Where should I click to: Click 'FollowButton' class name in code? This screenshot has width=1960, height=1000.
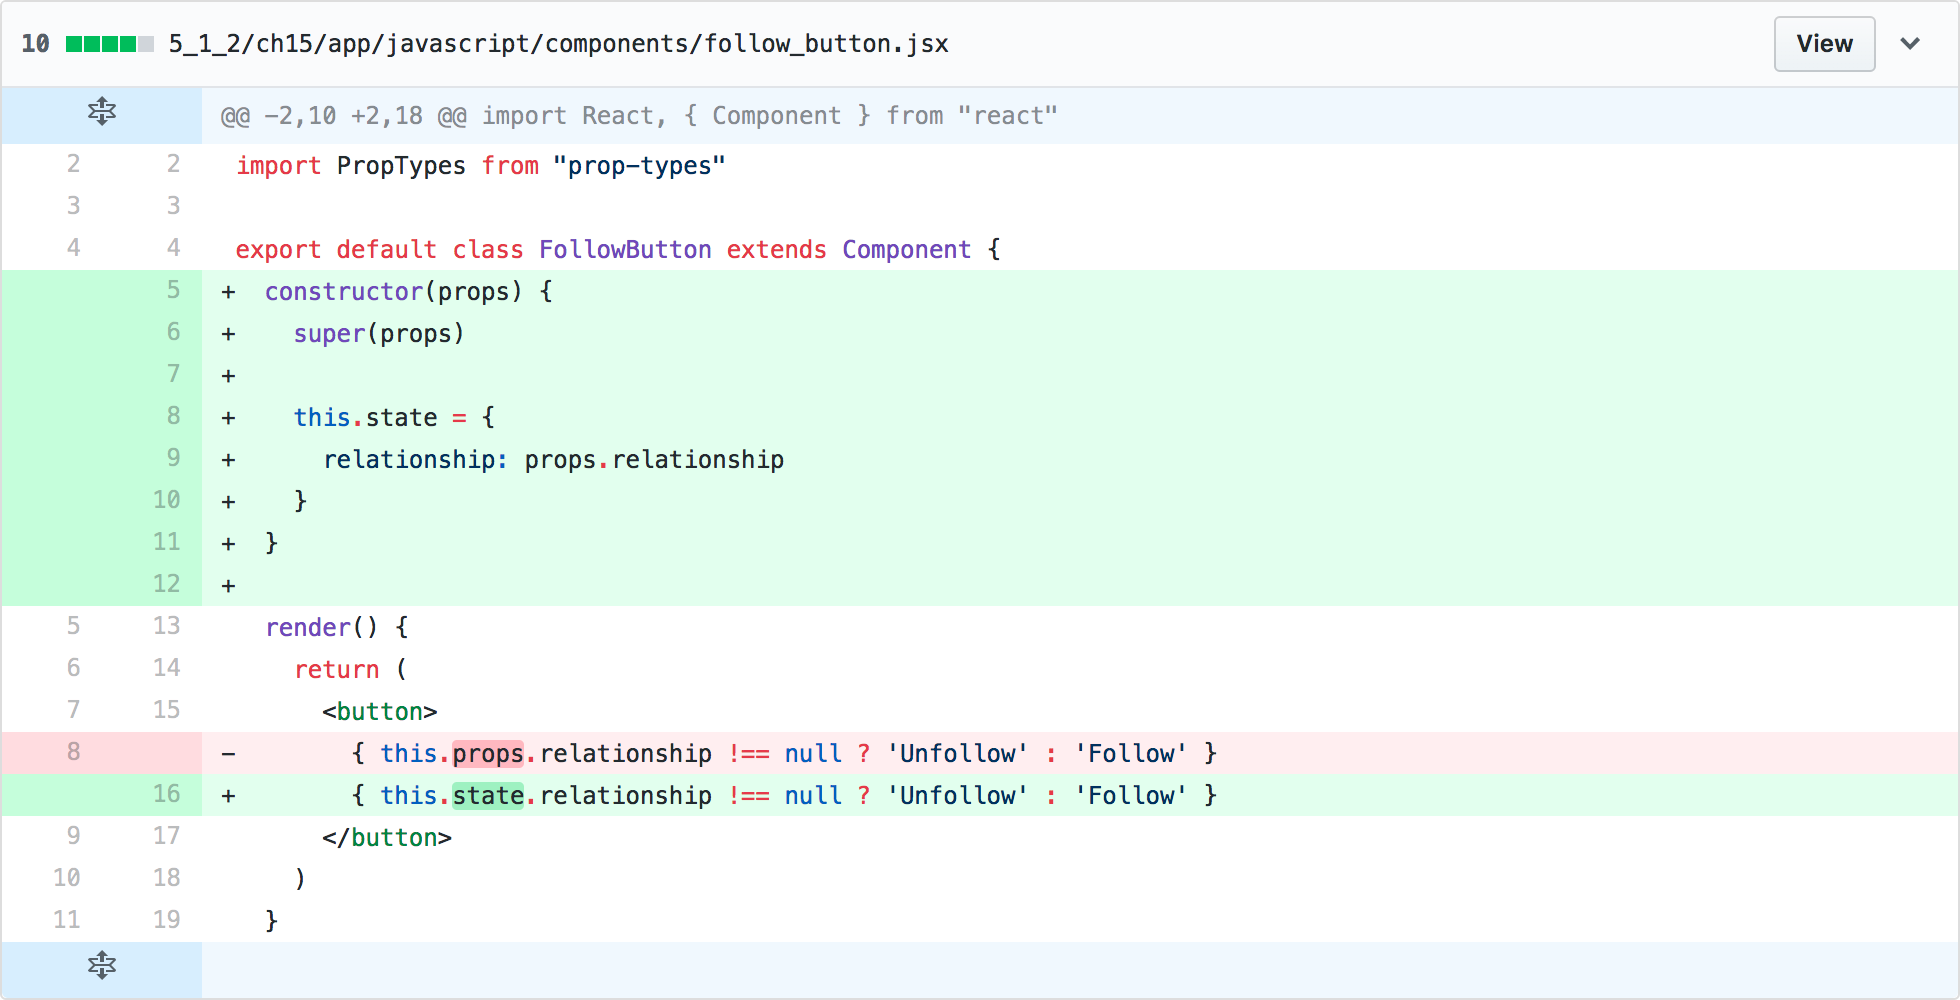click(625, 250)
